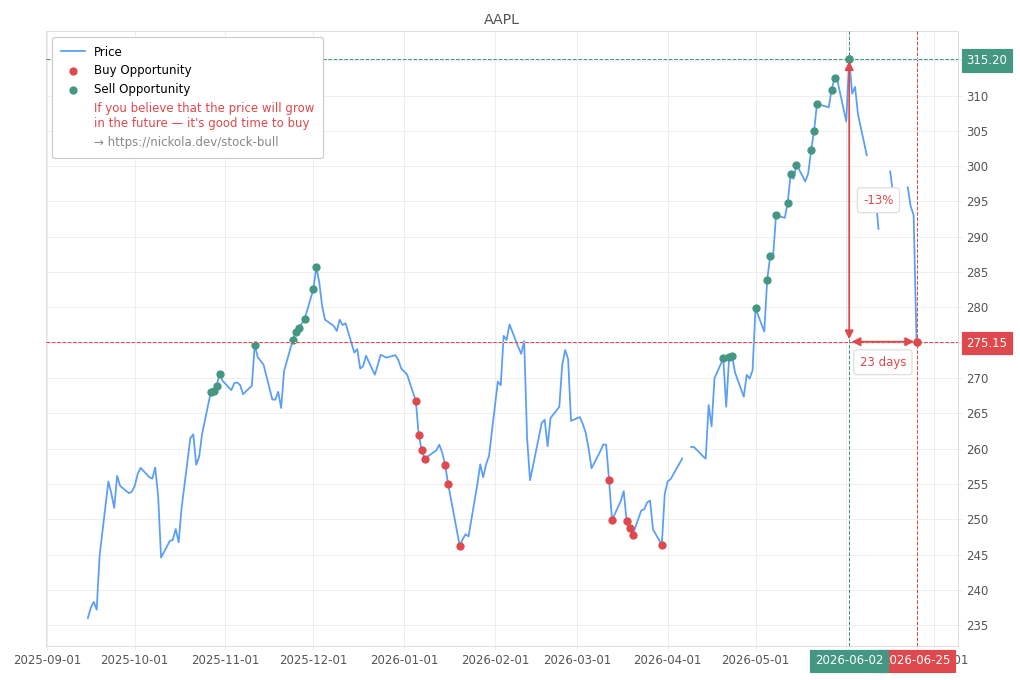The height and width of the screenshot is (680, 1020).
Task: Click the 2026-05-01 axis label
Action: point(755,660)
